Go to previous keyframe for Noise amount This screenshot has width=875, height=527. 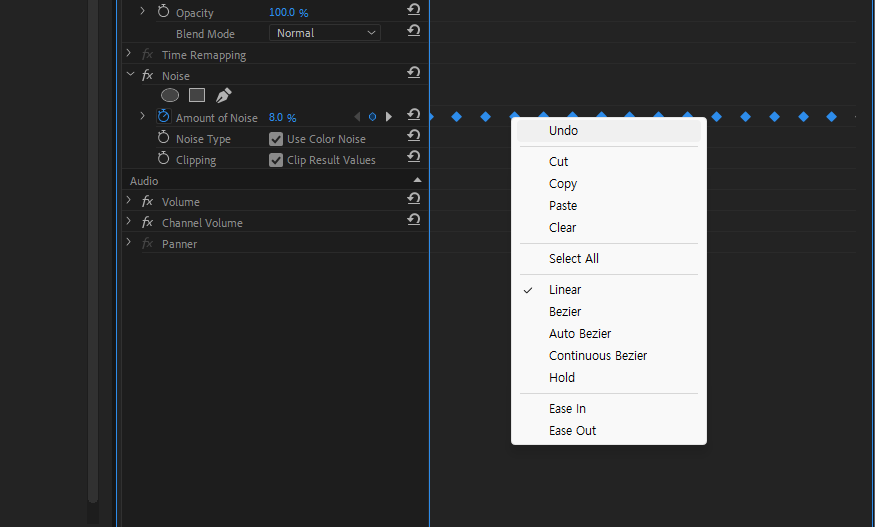coord(357,117)
